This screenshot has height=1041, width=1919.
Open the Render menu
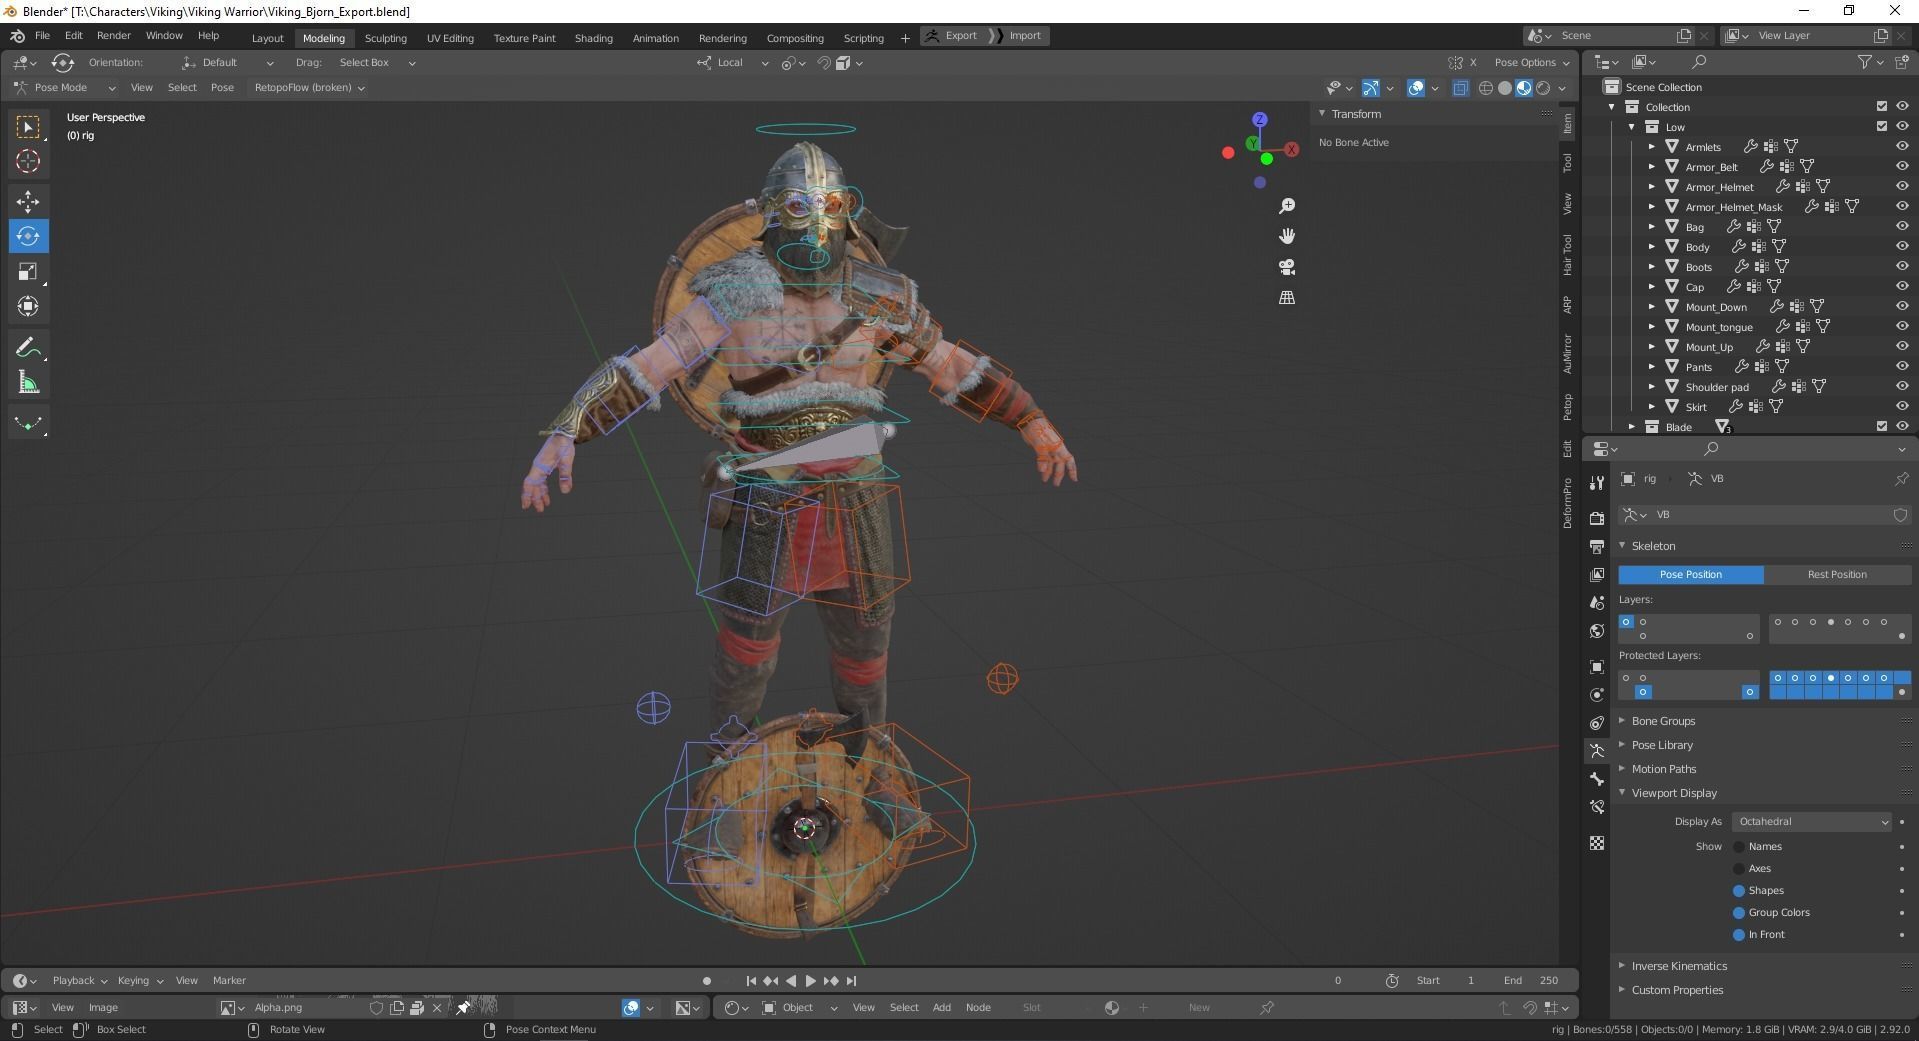[113, 36]
